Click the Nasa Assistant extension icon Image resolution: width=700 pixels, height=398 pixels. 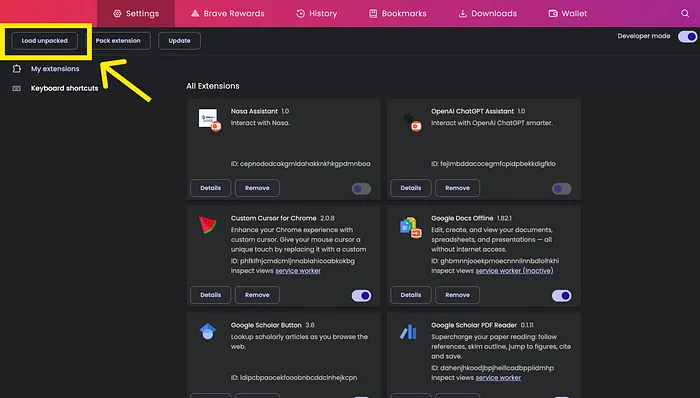pos(209,120)
